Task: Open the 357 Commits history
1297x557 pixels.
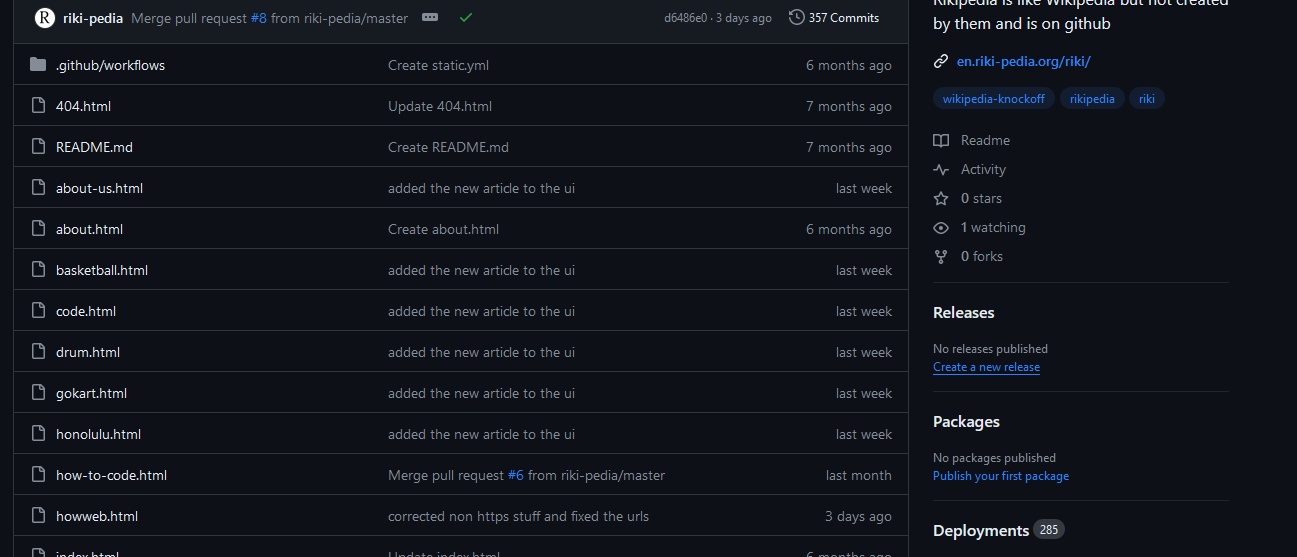Action: [x=833, y=18]
